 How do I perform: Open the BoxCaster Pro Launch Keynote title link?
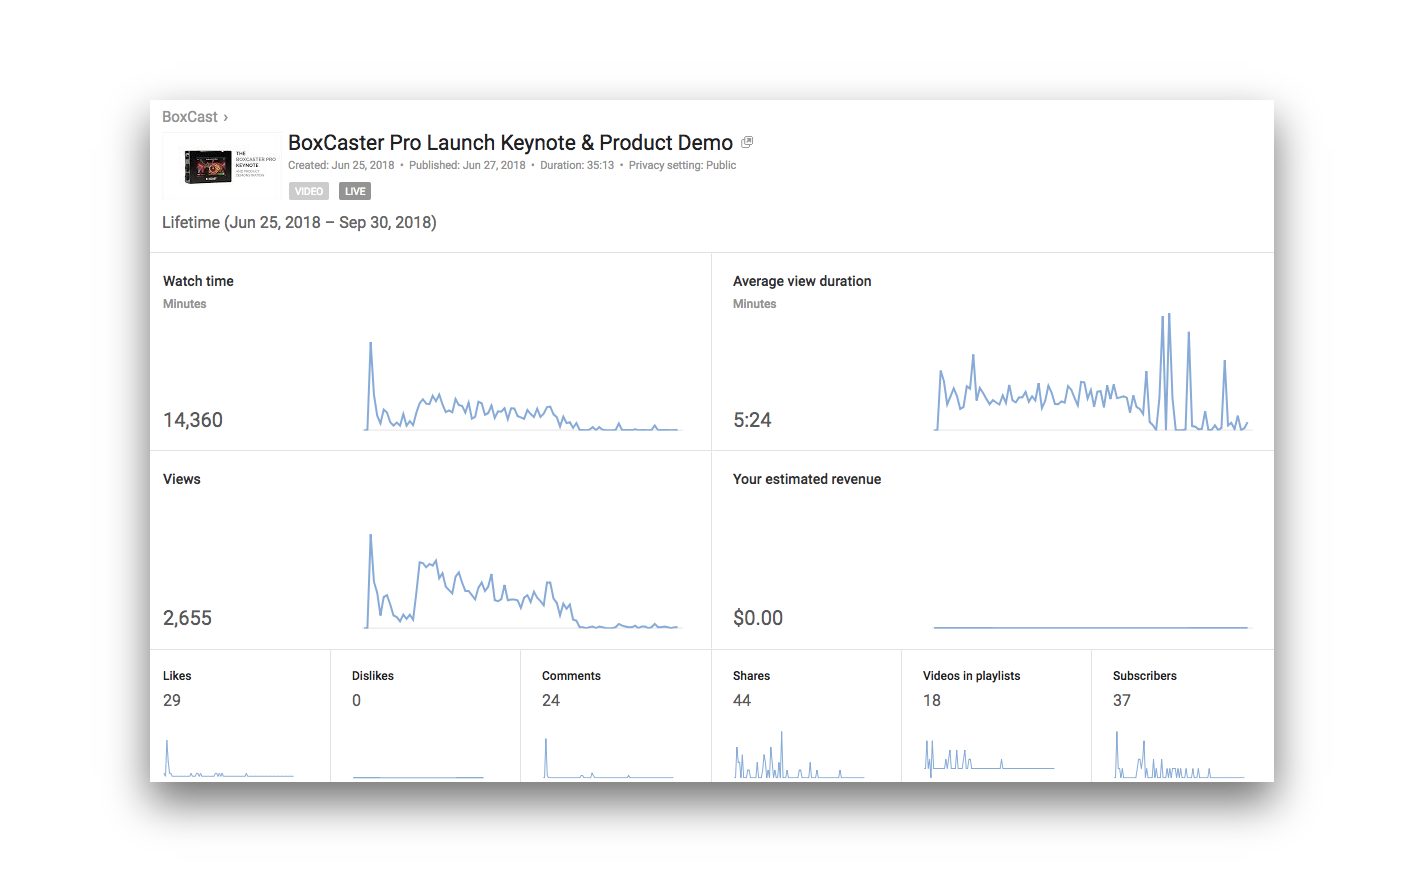pyautogui.click(x=509, y=142)
